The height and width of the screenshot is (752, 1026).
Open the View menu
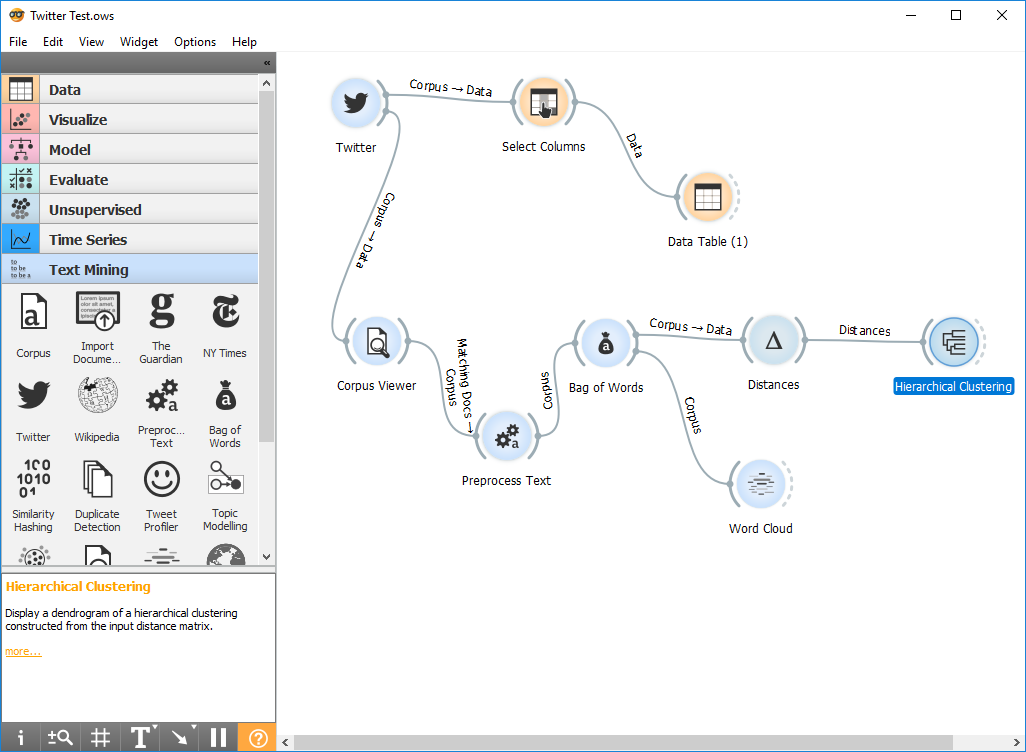tap(92, 42)
